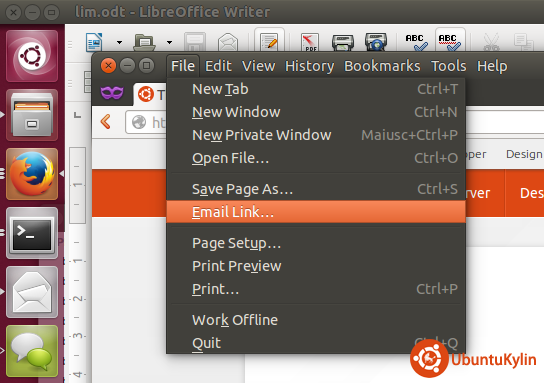
Task: Click Writer horizontal ruler tab-stop corner
Action: pyautogui.click(x=78, y=115)
